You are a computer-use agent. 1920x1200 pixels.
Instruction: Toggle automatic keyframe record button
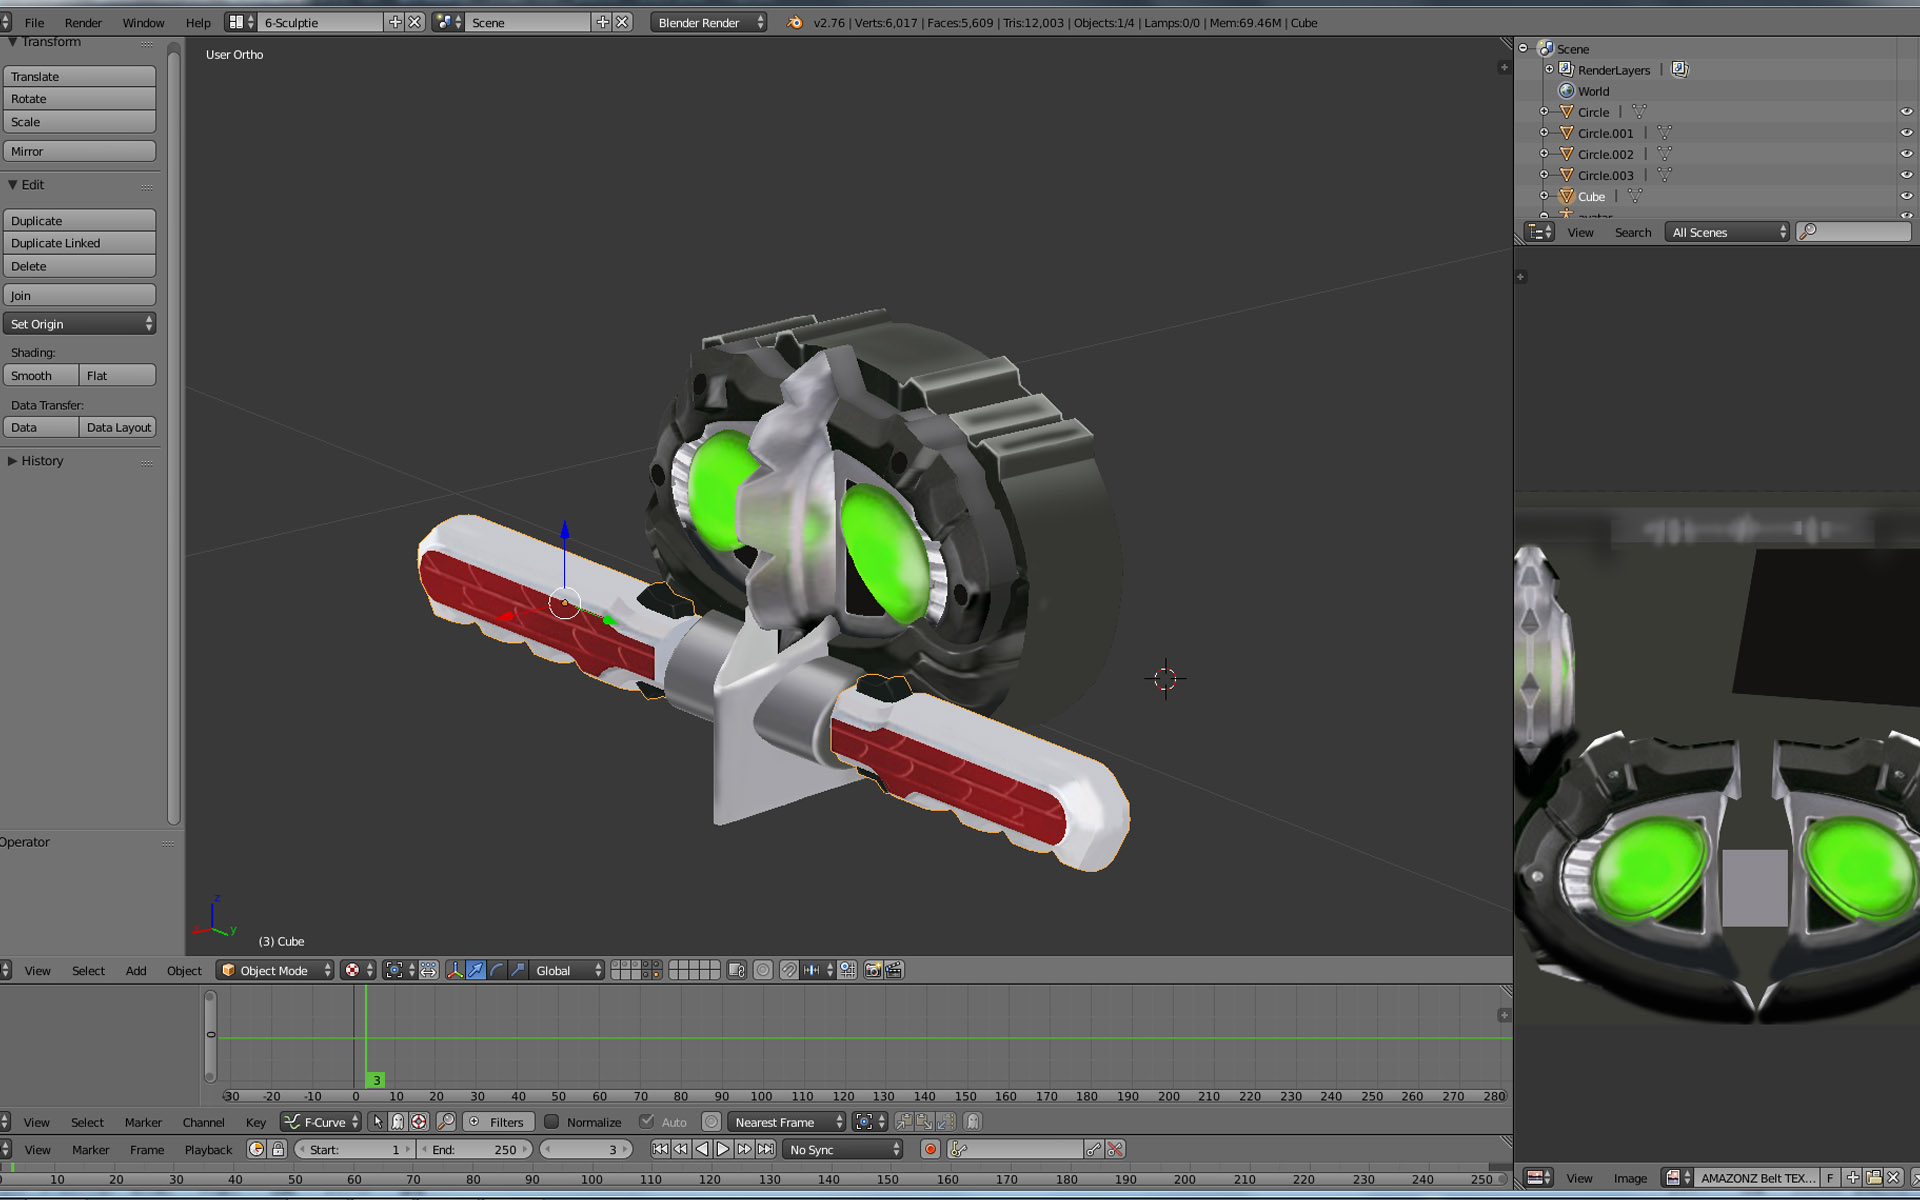[x=930, y=1150]
